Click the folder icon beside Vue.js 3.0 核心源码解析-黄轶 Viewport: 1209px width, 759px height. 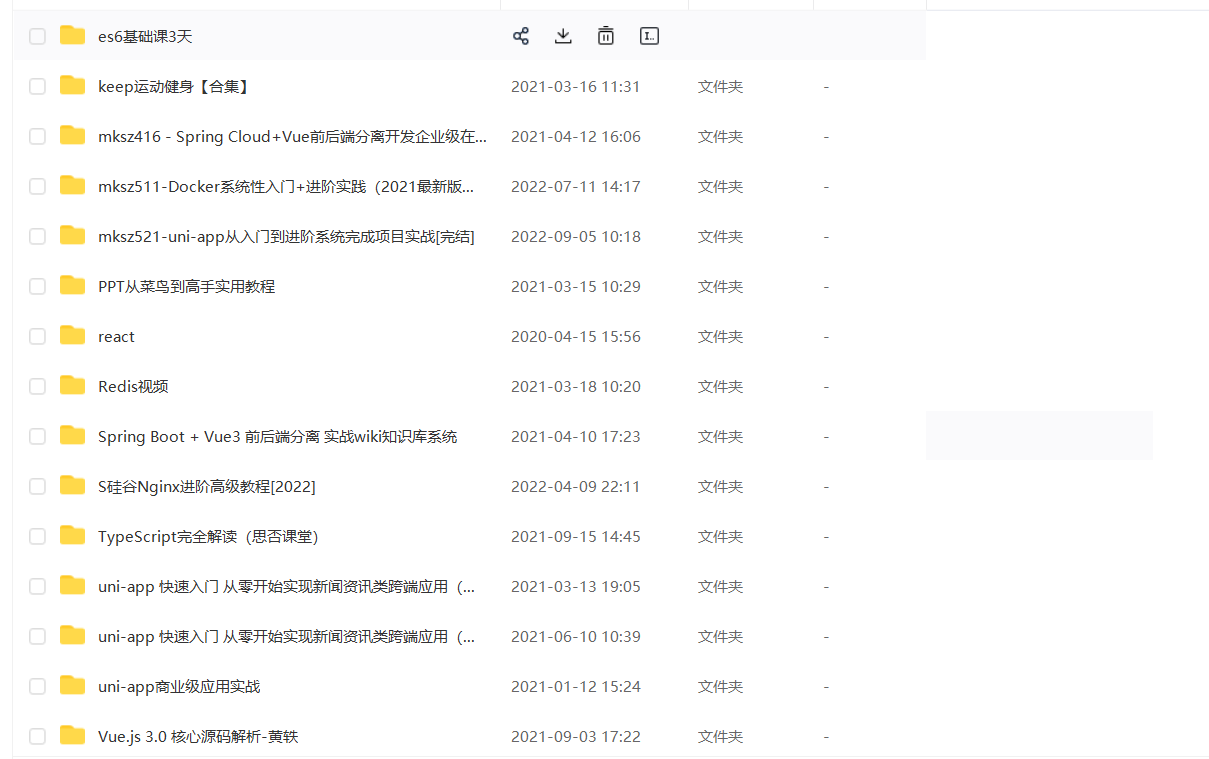[x=72, y=736]
